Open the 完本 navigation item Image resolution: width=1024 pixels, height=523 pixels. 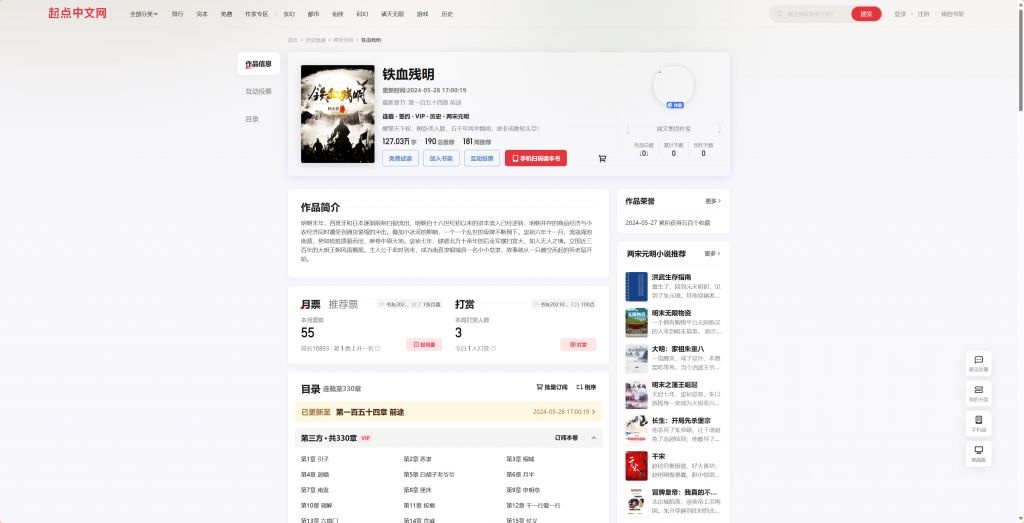point(202,14)
